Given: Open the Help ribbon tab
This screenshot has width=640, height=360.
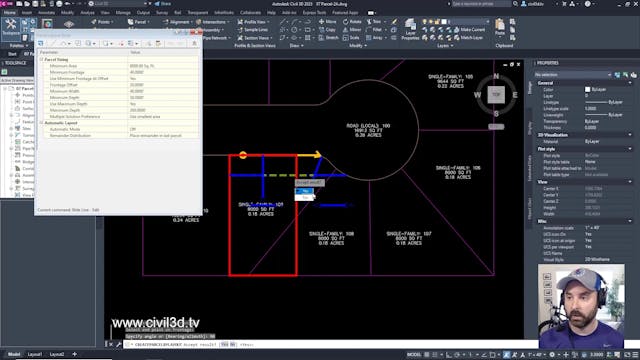Looking at the screenshot, I should 271,13.
